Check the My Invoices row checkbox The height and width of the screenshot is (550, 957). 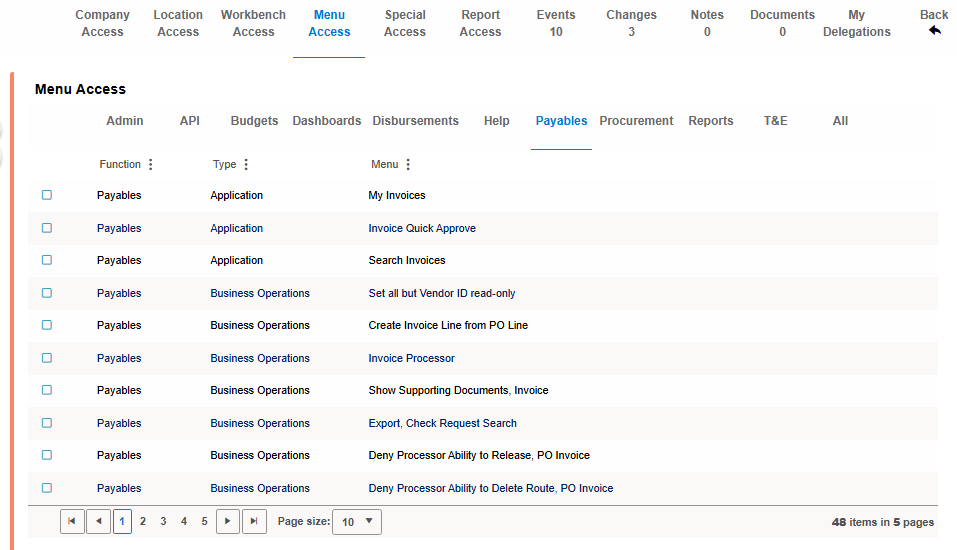pyautogui.click(x=47, y=195)
